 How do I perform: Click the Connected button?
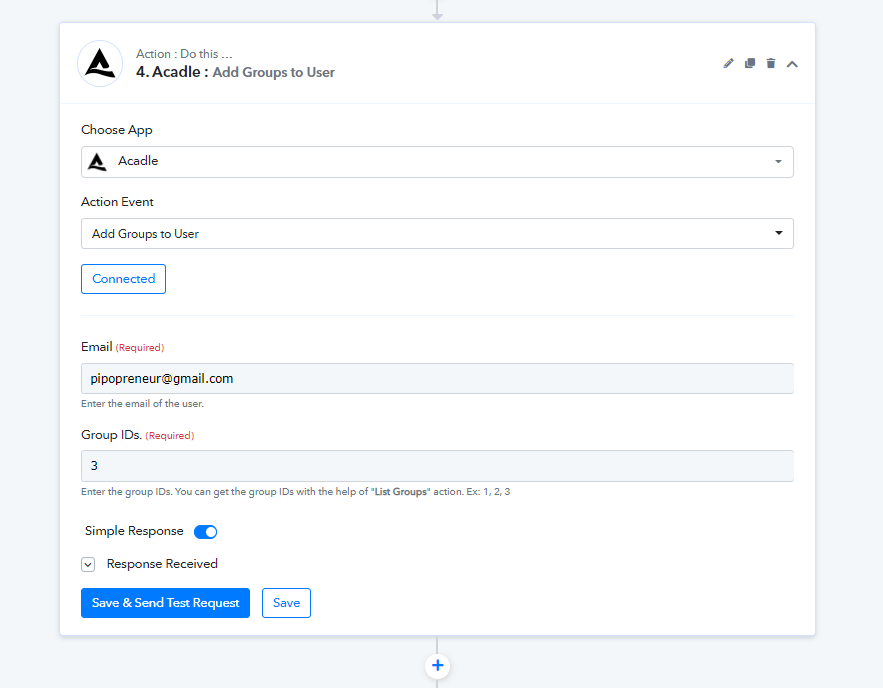pos(123,279)
